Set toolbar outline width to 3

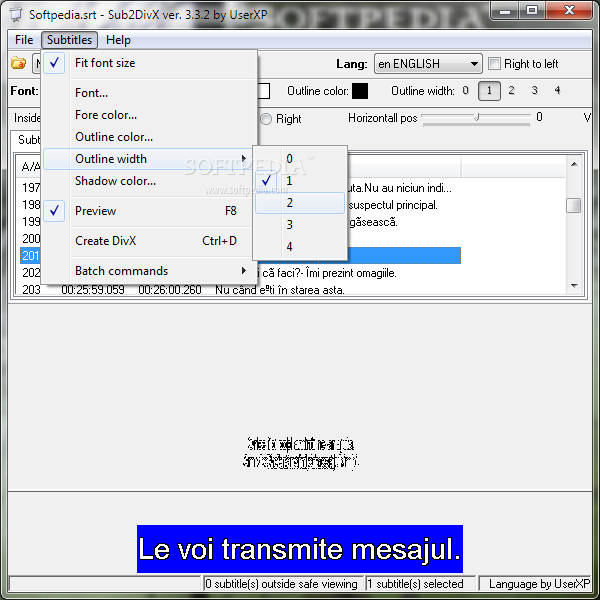[535, 91]
